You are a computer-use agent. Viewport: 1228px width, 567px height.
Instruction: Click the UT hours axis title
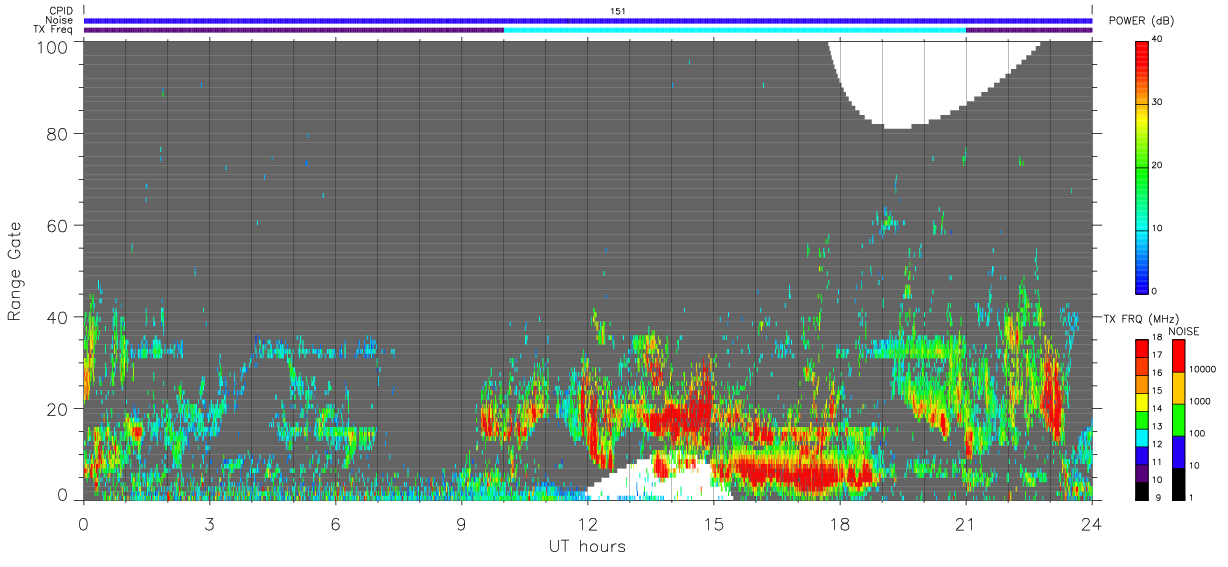point(586,546)
